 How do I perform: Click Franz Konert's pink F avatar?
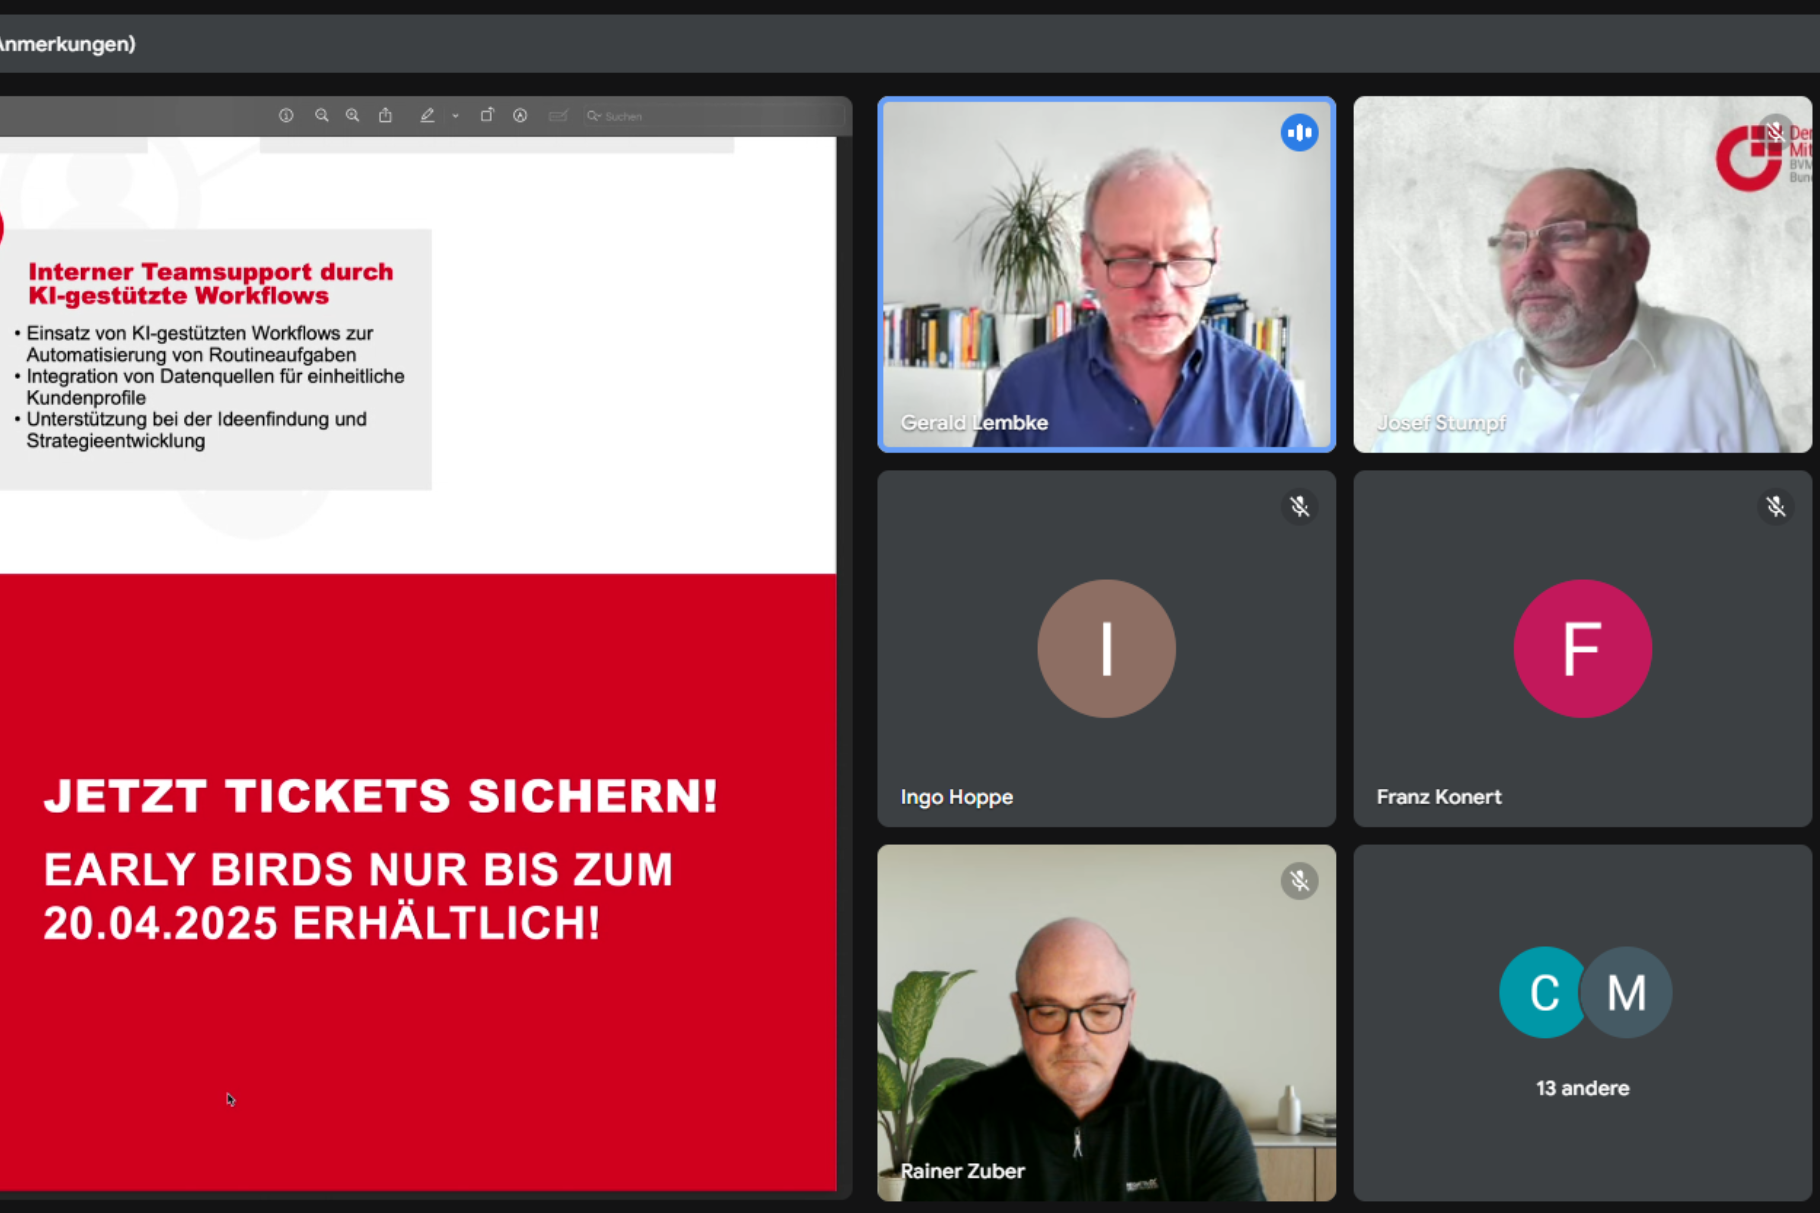(1582, 648)
